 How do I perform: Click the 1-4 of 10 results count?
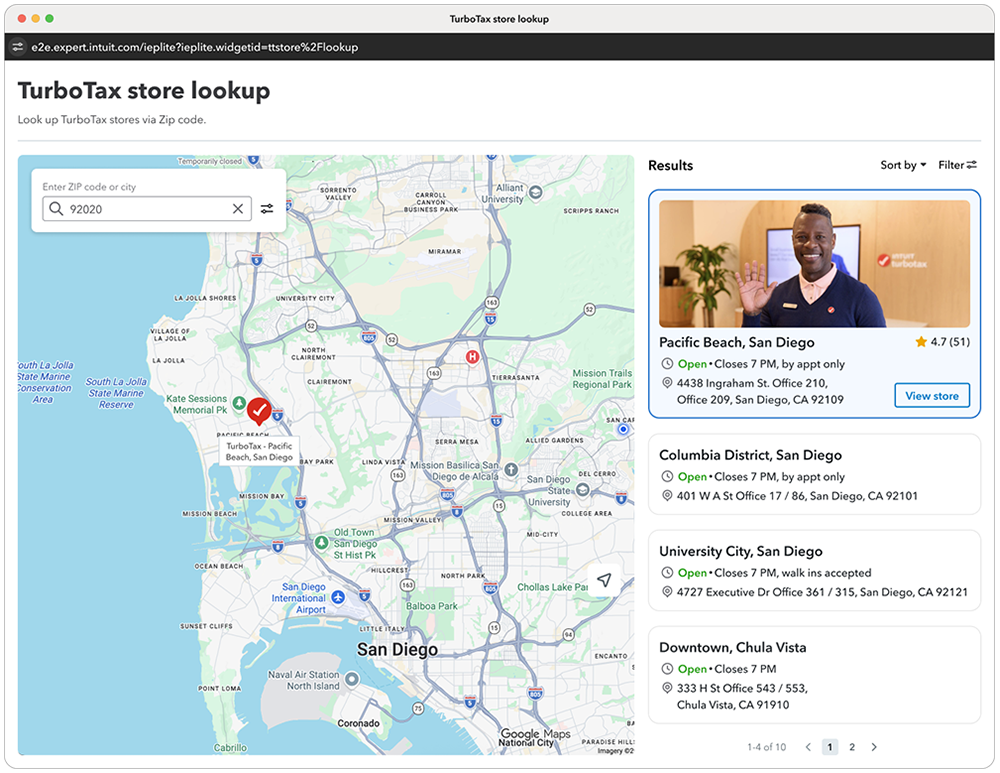coord(766,747)
